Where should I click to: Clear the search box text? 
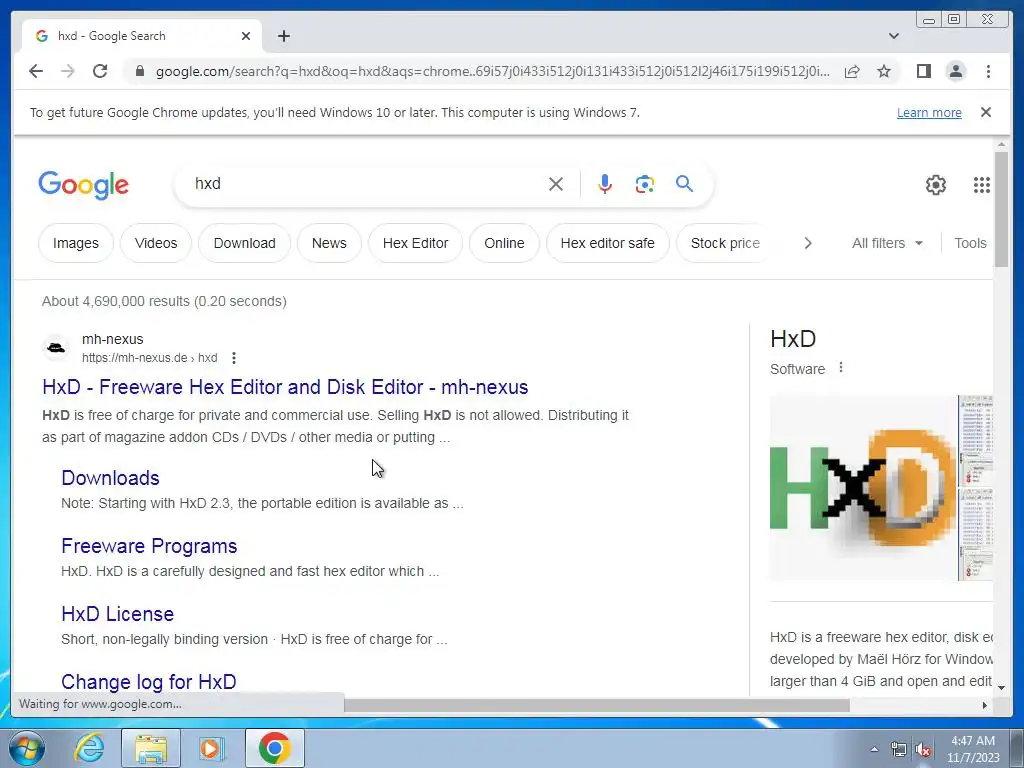pyautogui.click(x=556, y=184)
